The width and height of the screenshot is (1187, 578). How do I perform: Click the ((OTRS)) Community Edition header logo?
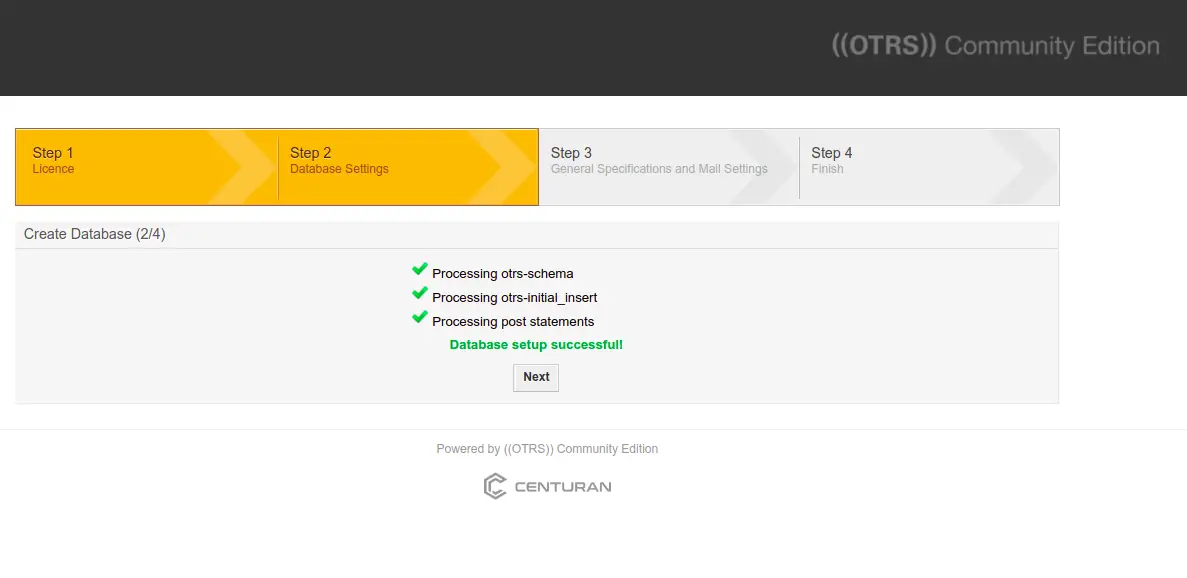(995, 45)
